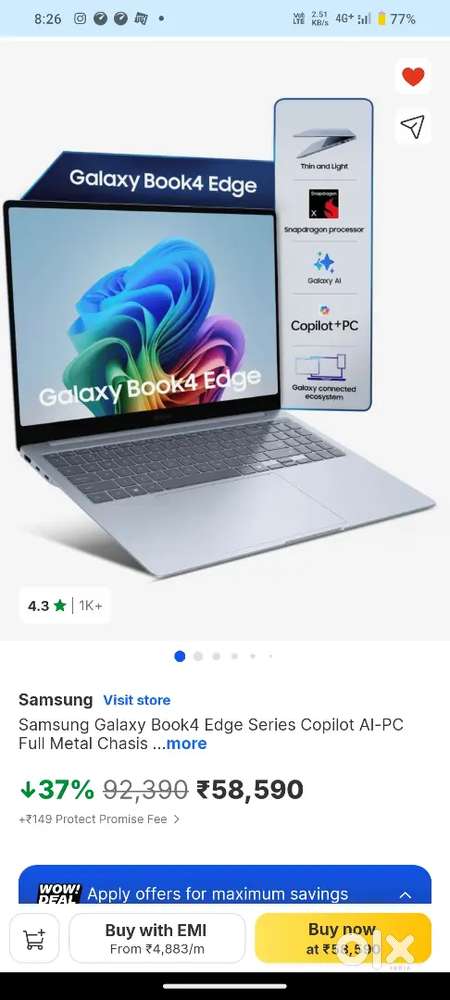This screenshot has width=450, height=1000.
Task: Expand description with the more link
Action: click(186, 744)
